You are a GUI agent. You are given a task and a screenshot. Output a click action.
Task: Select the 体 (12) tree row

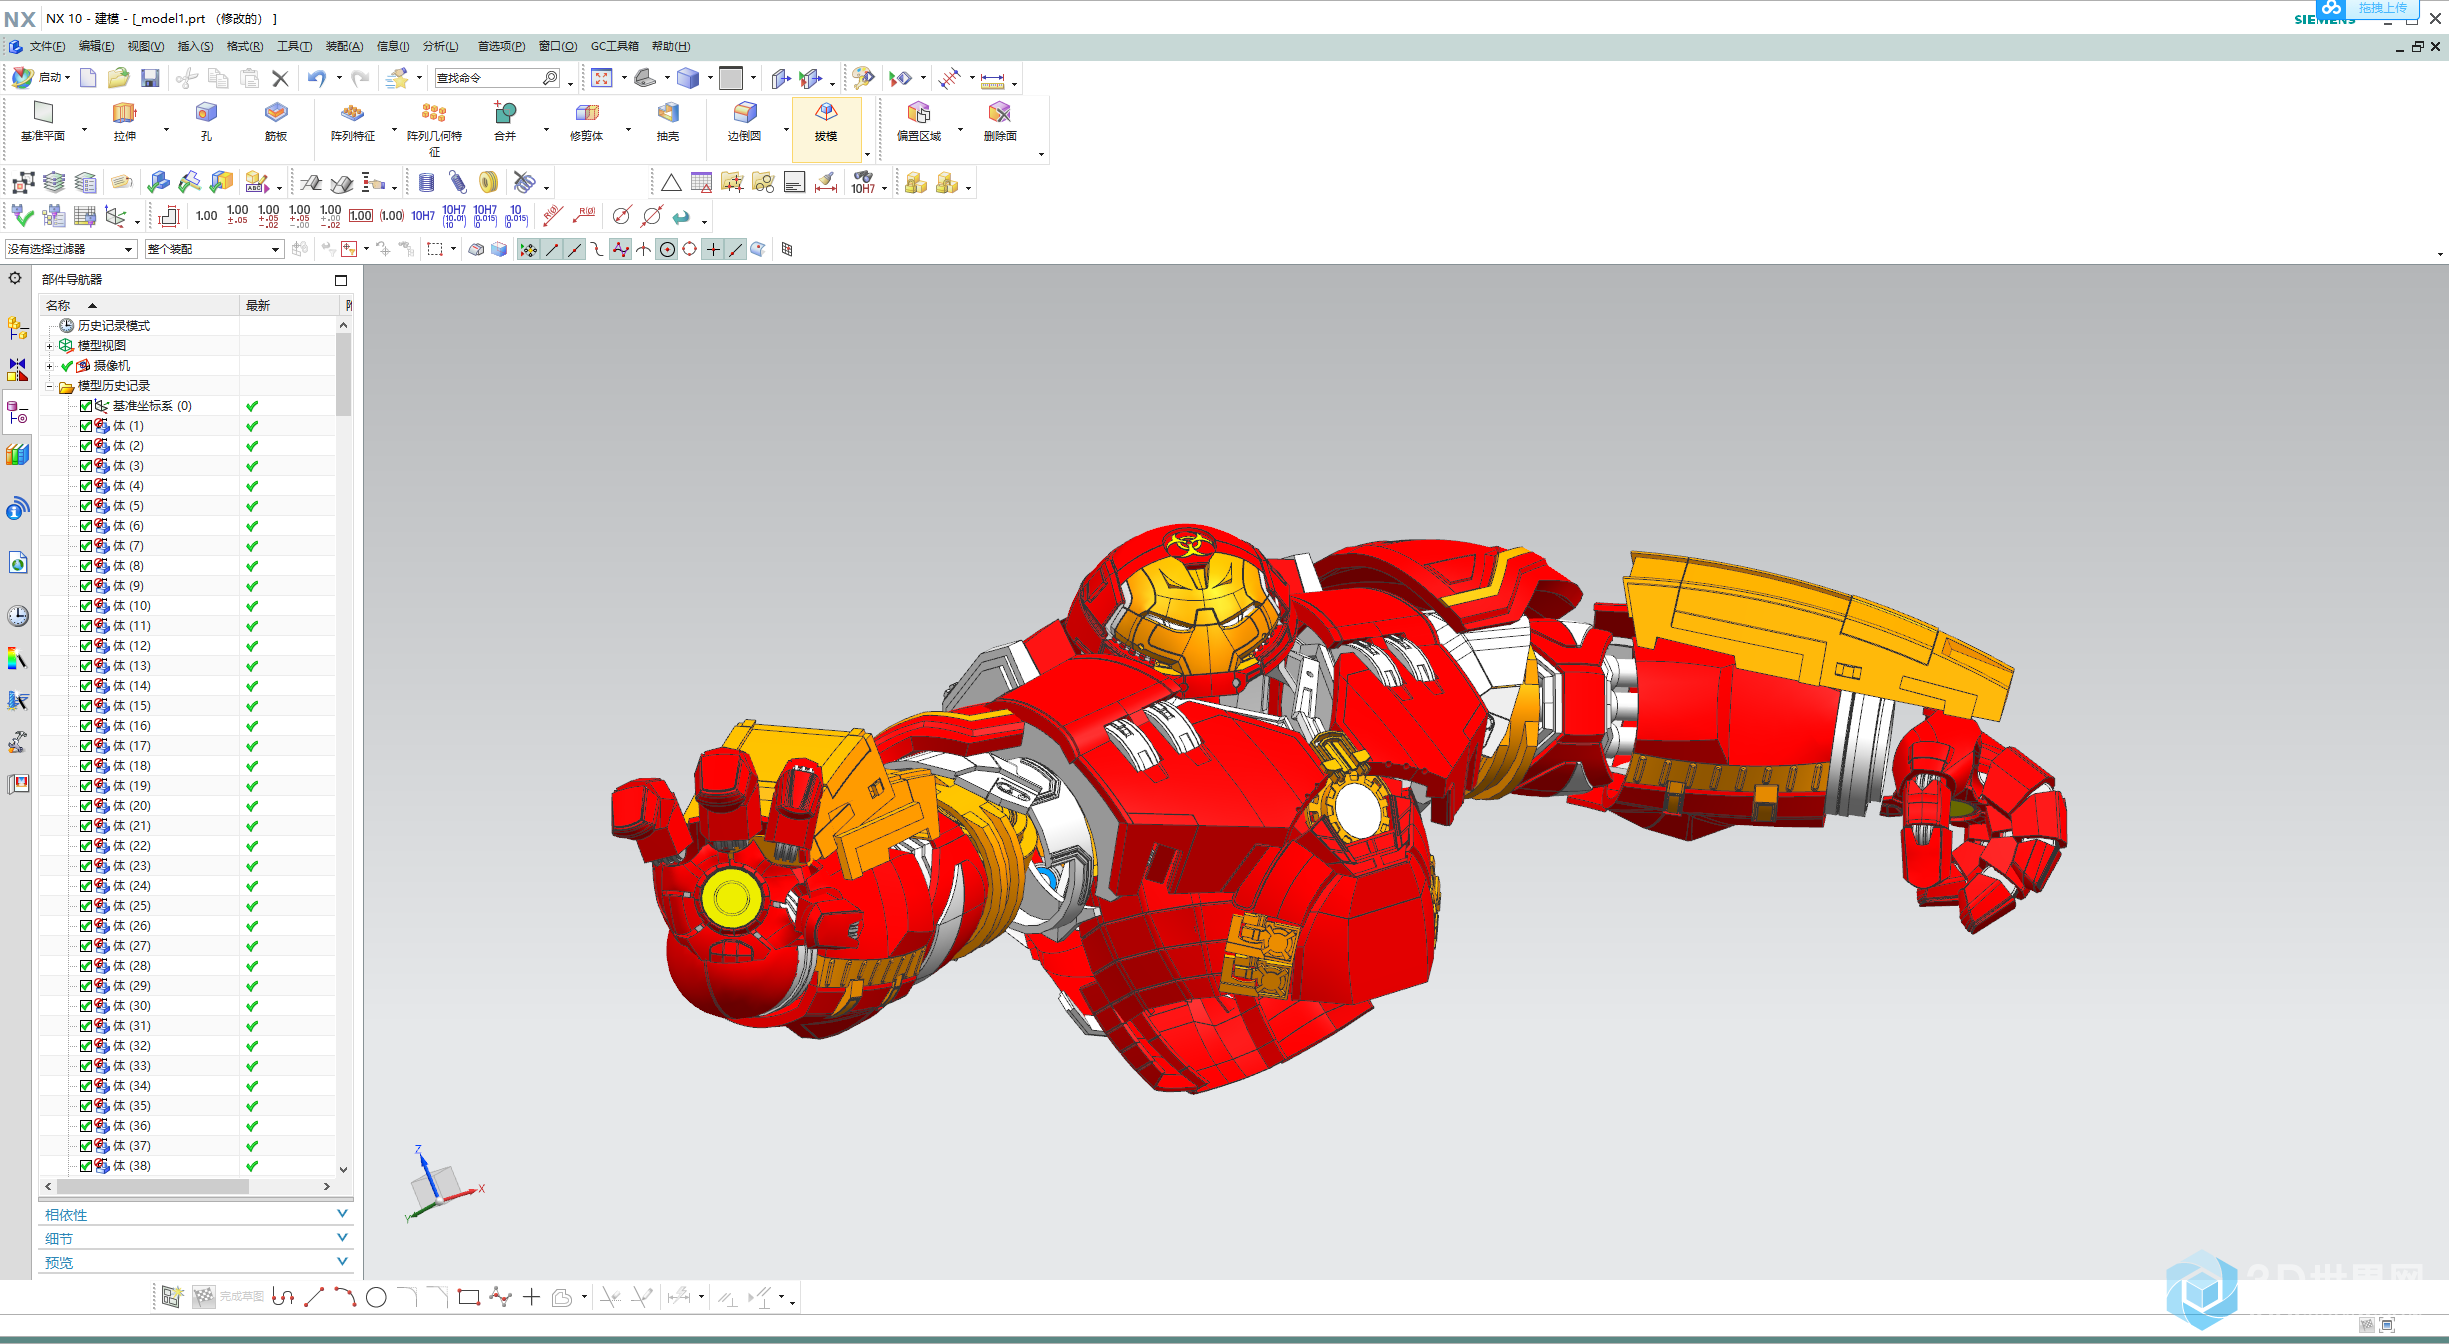188,646
